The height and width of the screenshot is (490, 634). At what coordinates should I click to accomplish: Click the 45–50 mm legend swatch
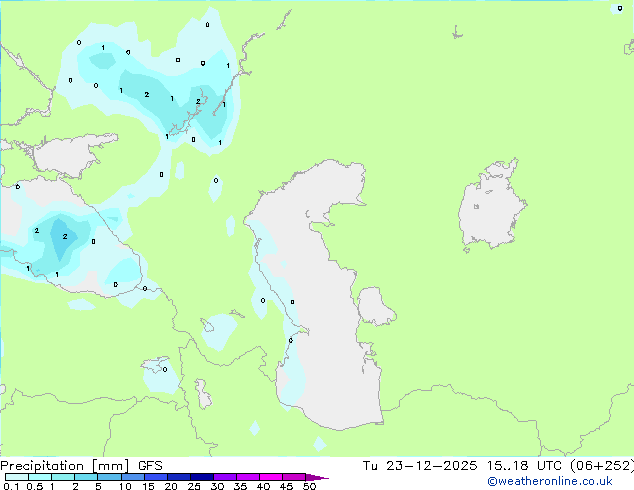[x=294, y=477]
